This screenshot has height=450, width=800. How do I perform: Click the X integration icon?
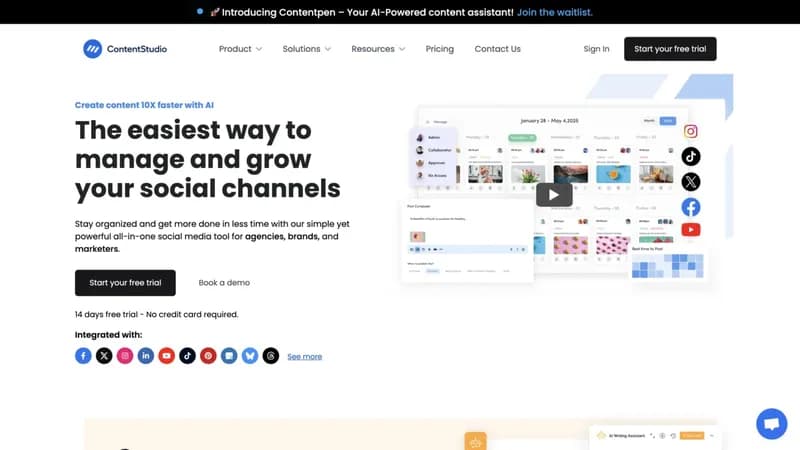[104, 356]
